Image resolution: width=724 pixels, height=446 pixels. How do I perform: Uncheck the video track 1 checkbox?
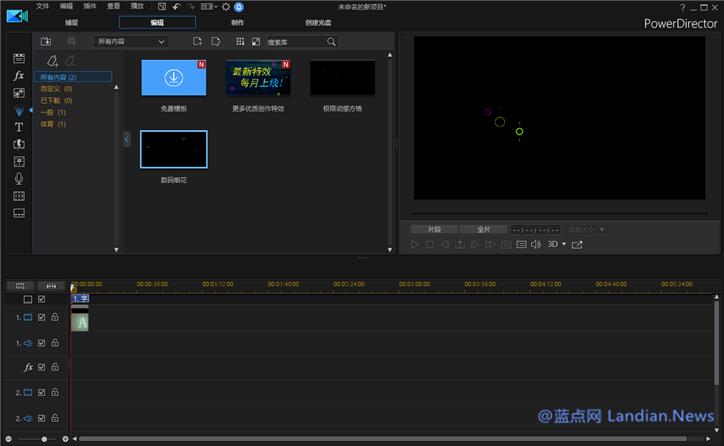pyautogui.click(x=42, y=317)
